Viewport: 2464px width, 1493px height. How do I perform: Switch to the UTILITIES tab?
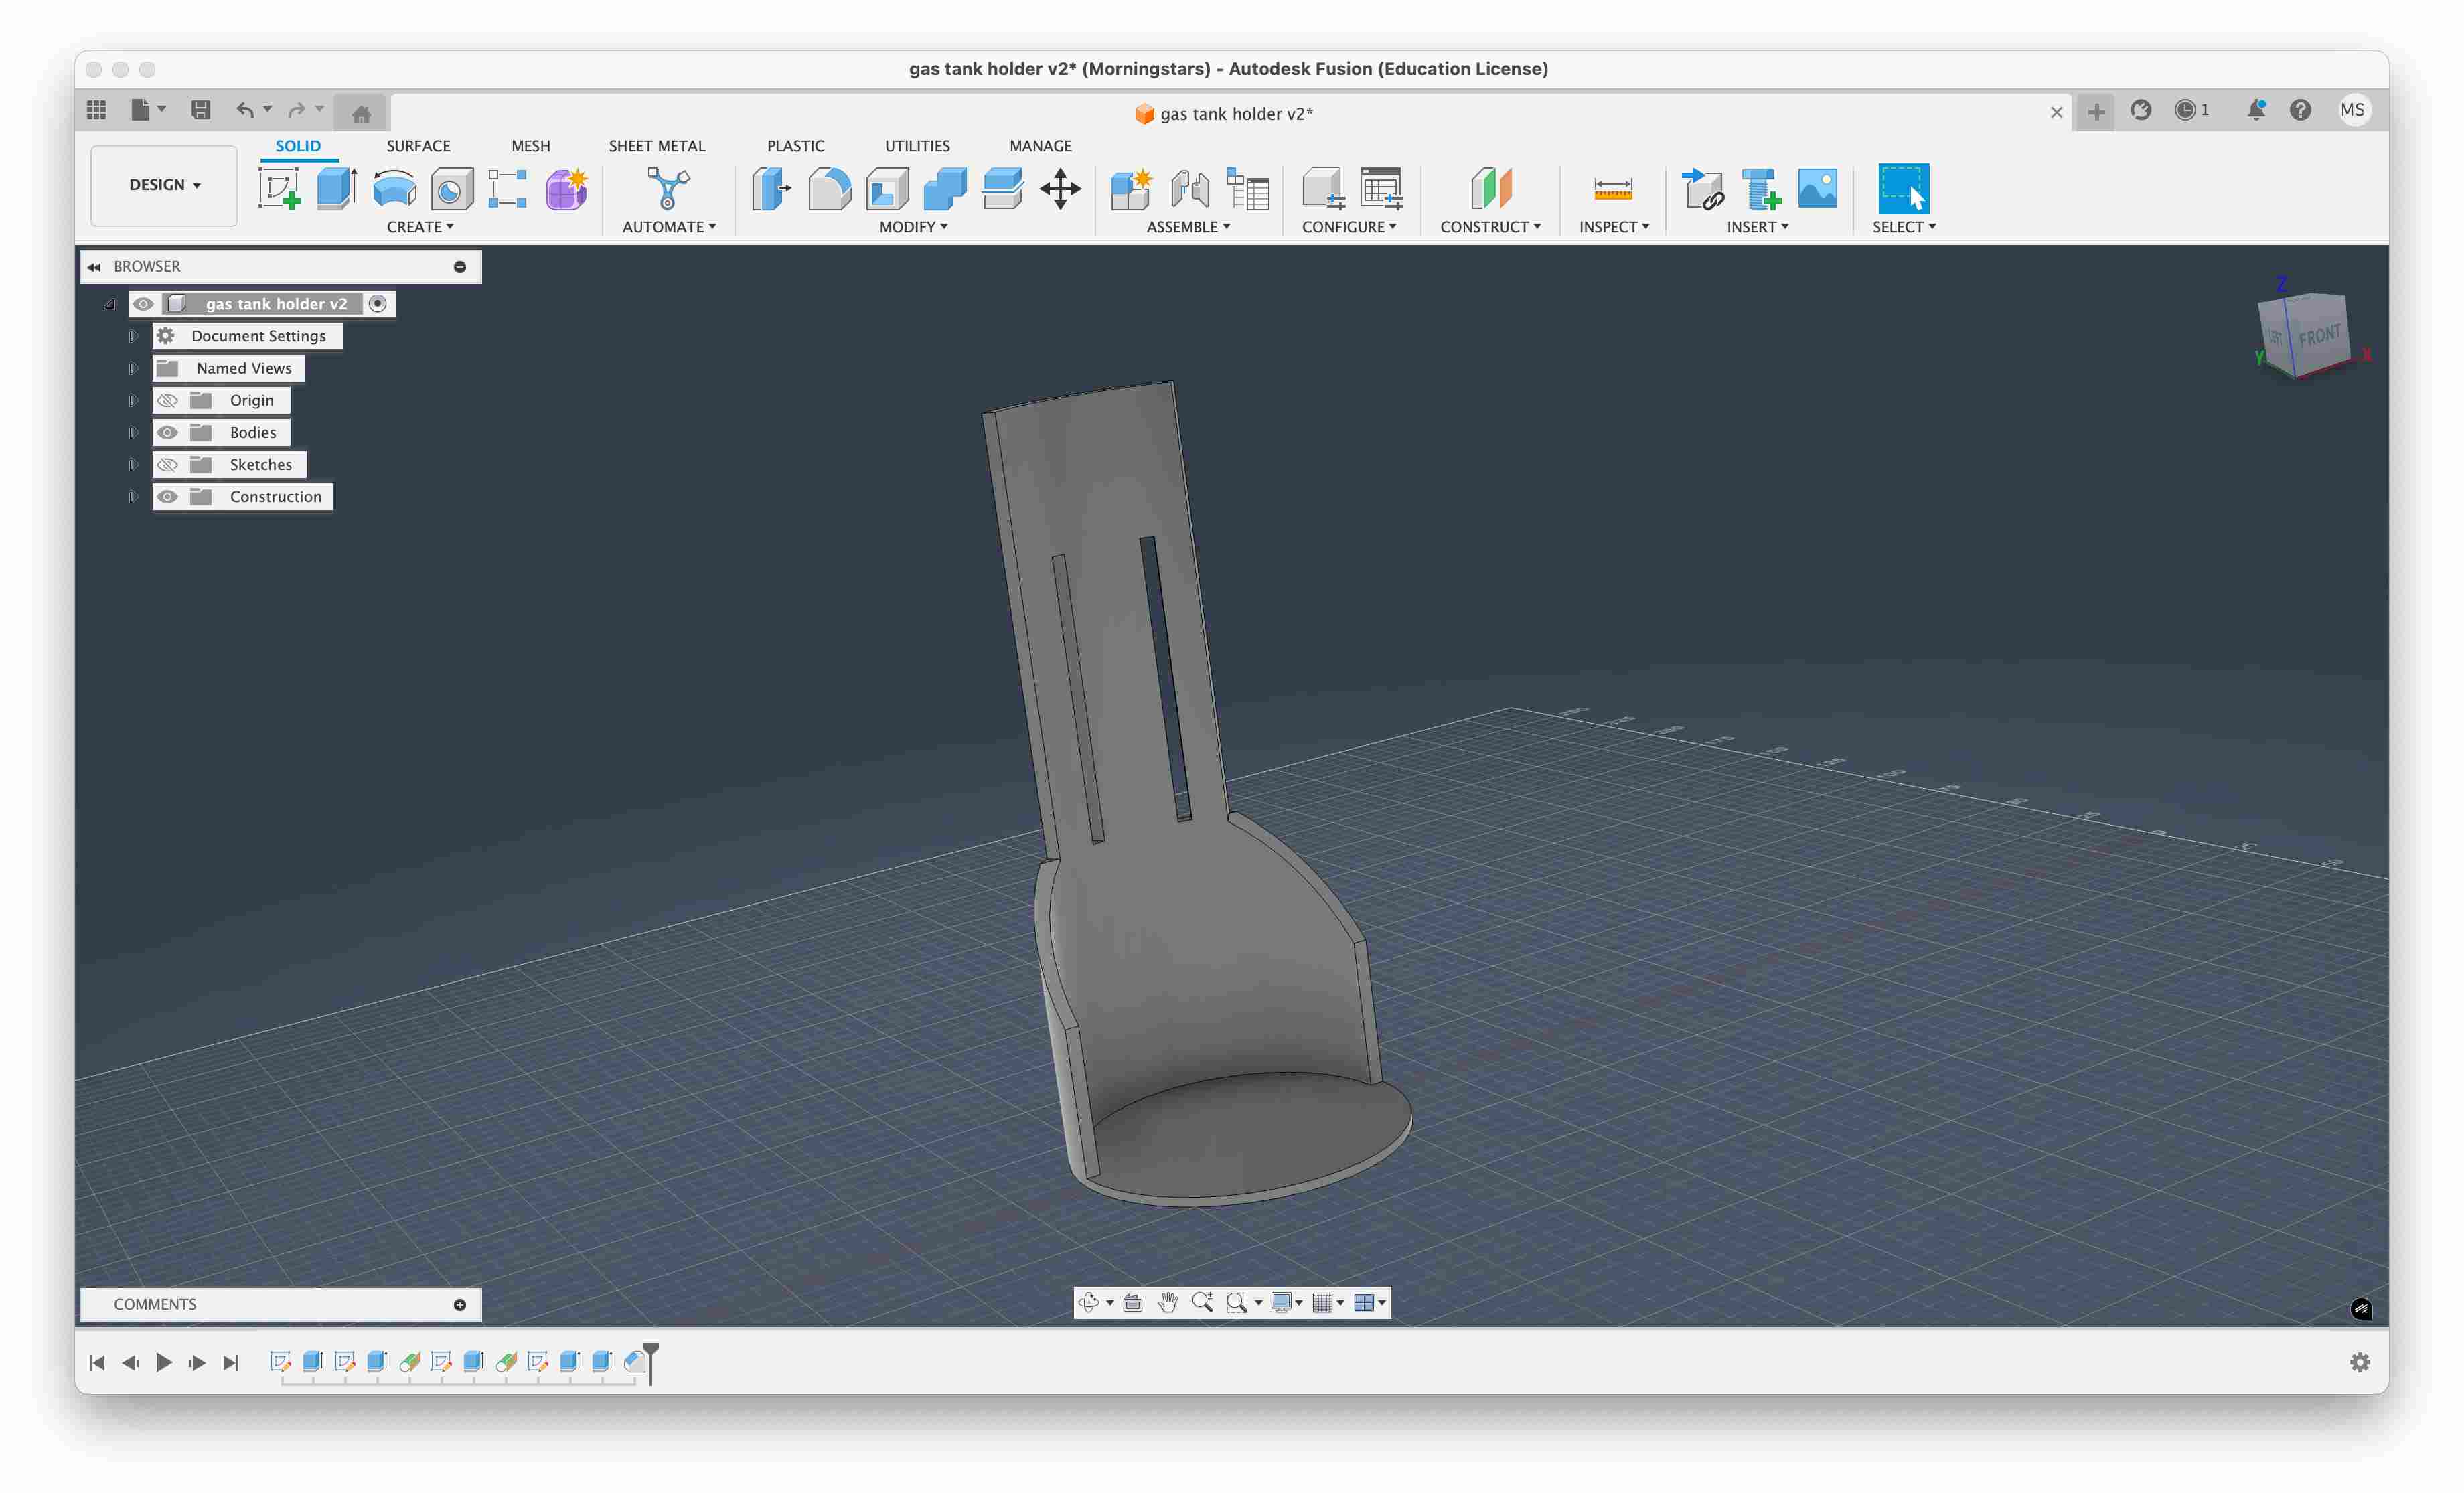pyautogui.click(x=917, y=146)
